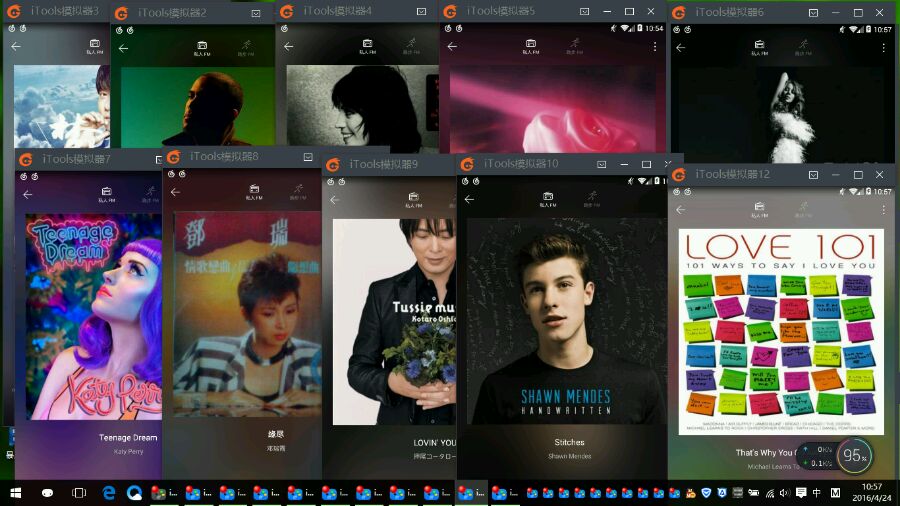The height and width of the screenshot is (506, 900).
Task: Click Teenage Dream album cover in emulator 7
Action: [94, 317]
